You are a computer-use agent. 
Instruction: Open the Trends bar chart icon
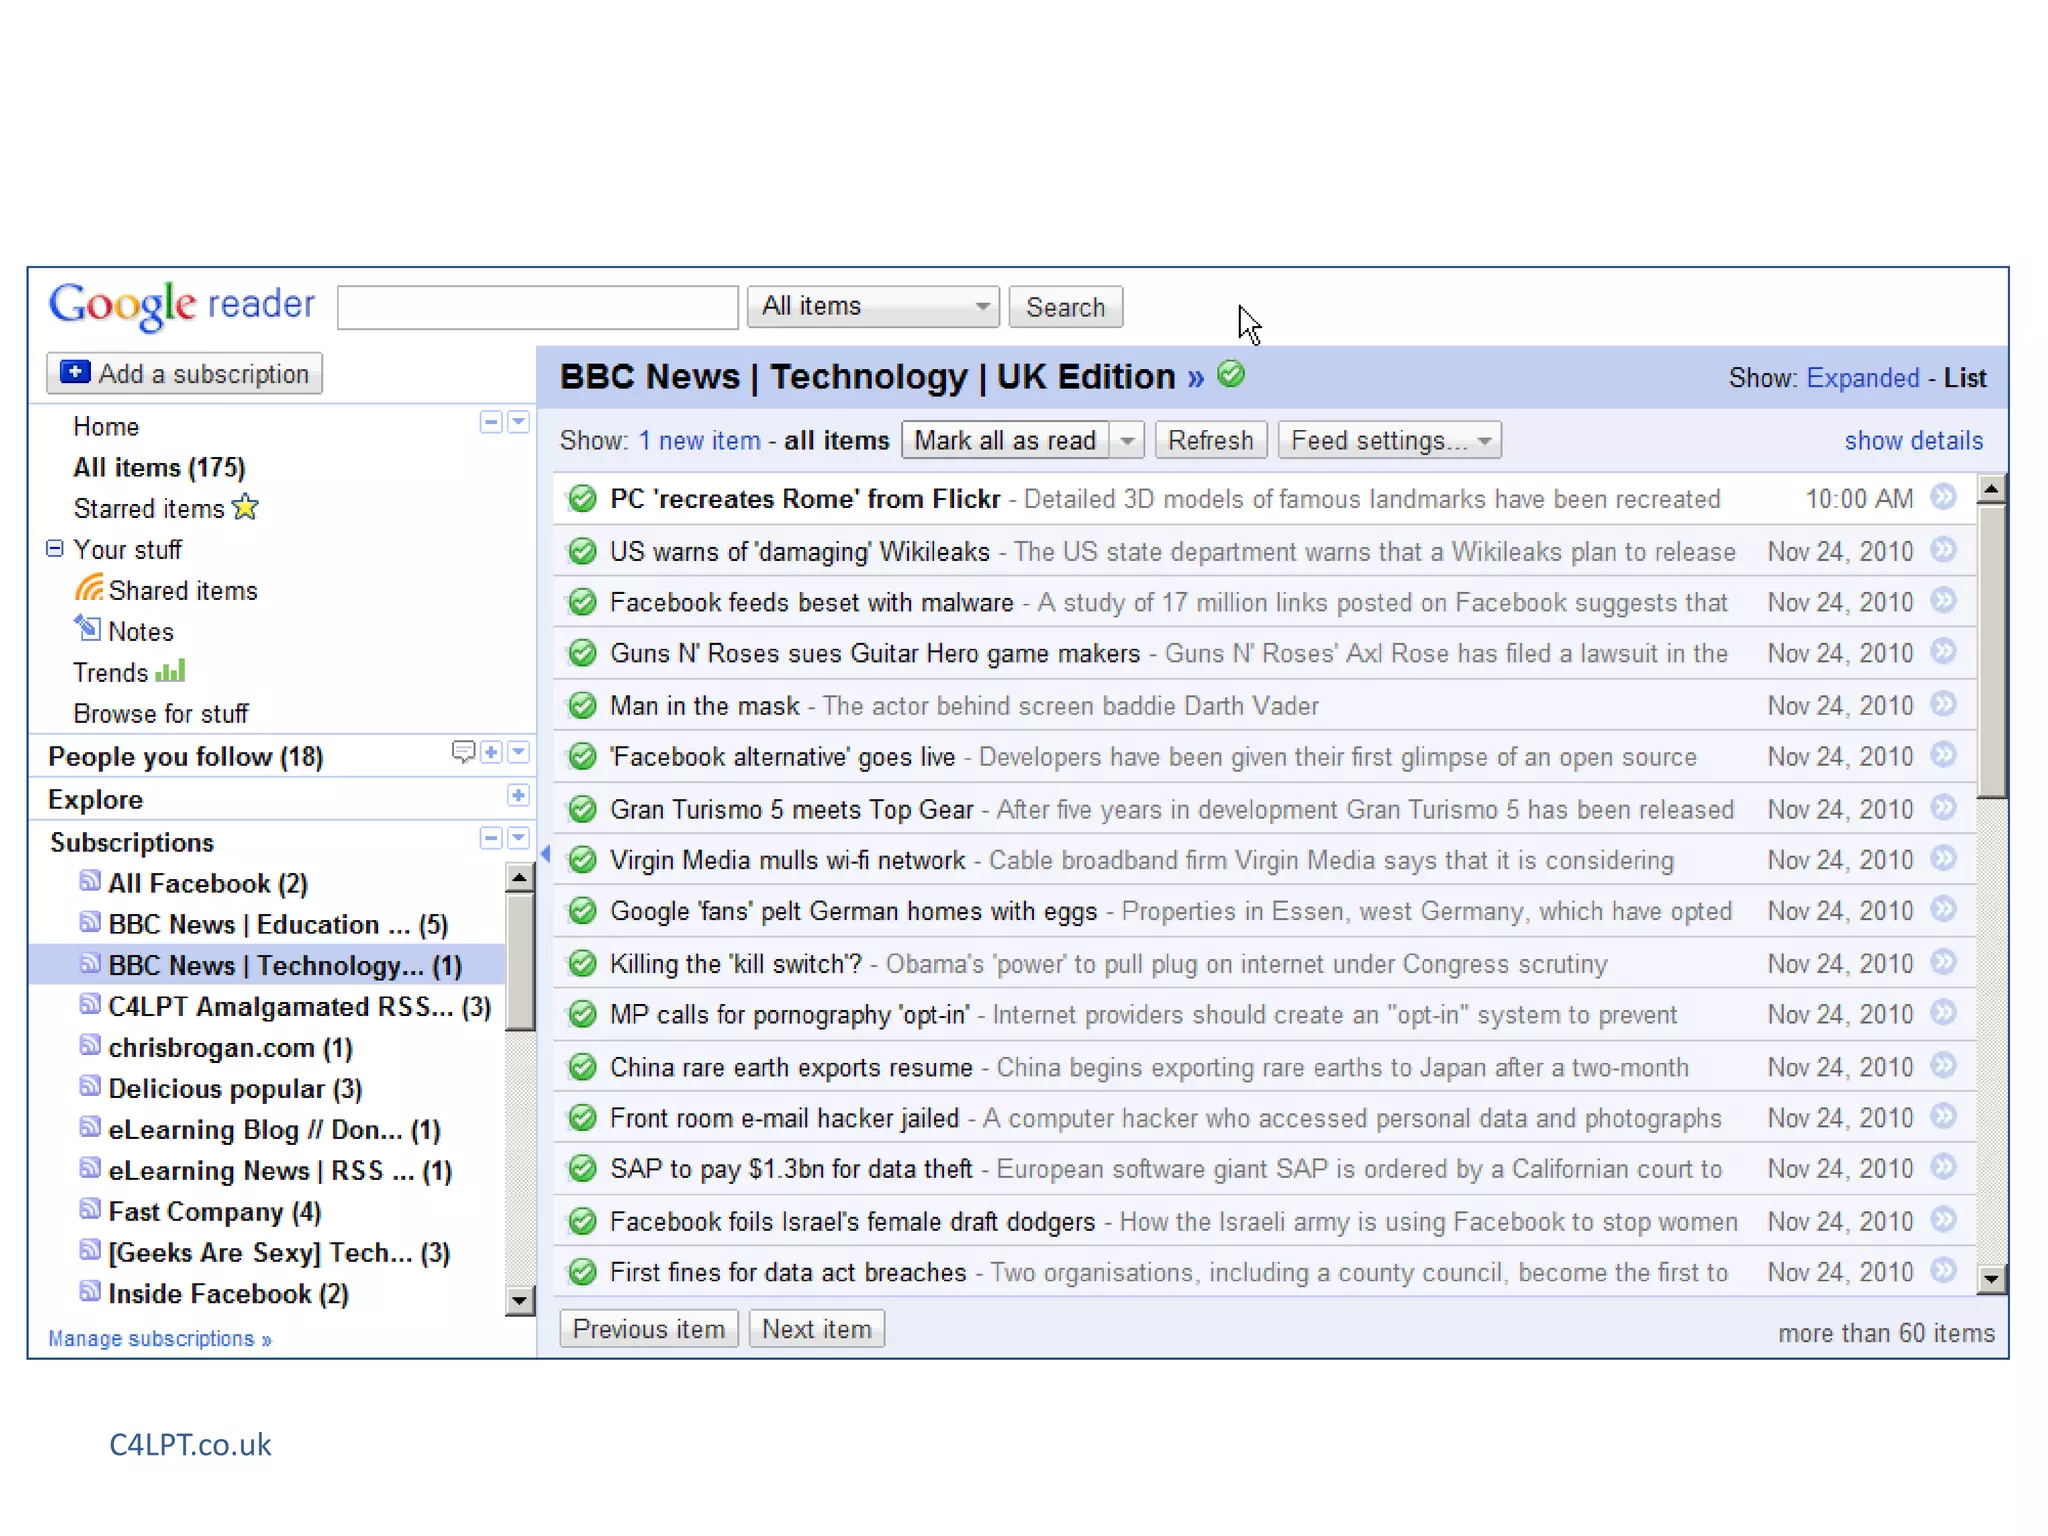point(171,671)
